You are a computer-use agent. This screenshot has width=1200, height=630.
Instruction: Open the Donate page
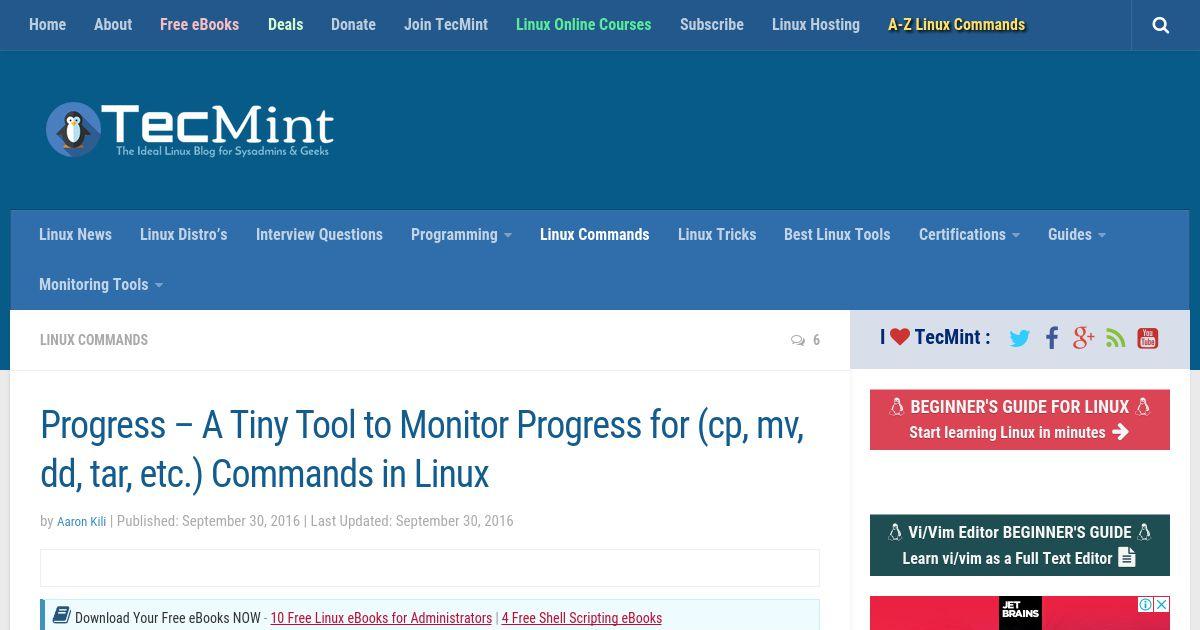[x=353, y=24]
